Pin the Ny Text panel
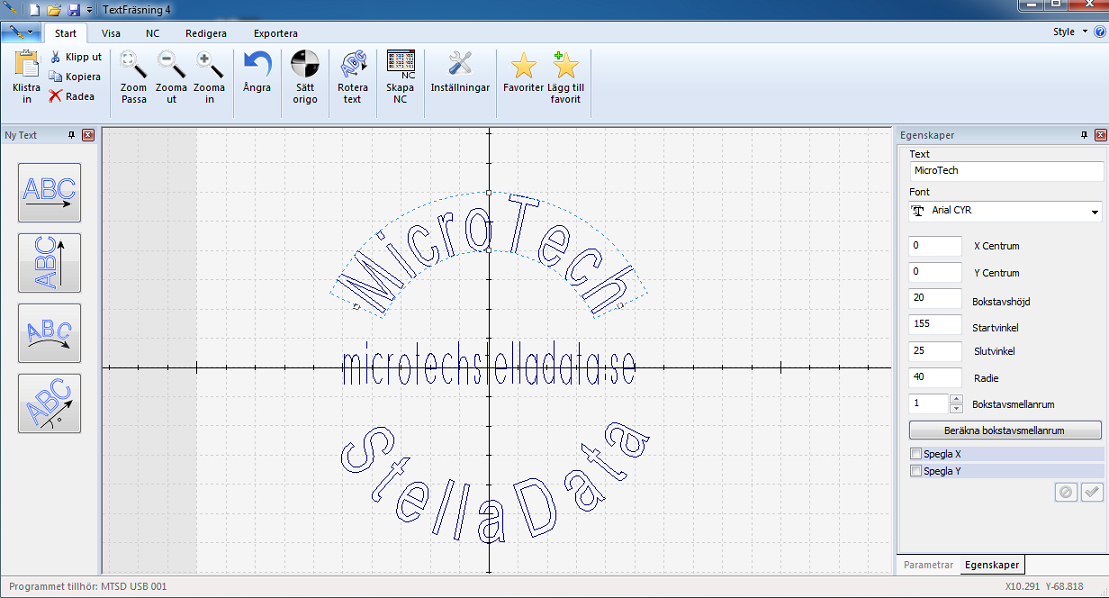Screen dimensions: 1109x598 click(x=71, y=135)
